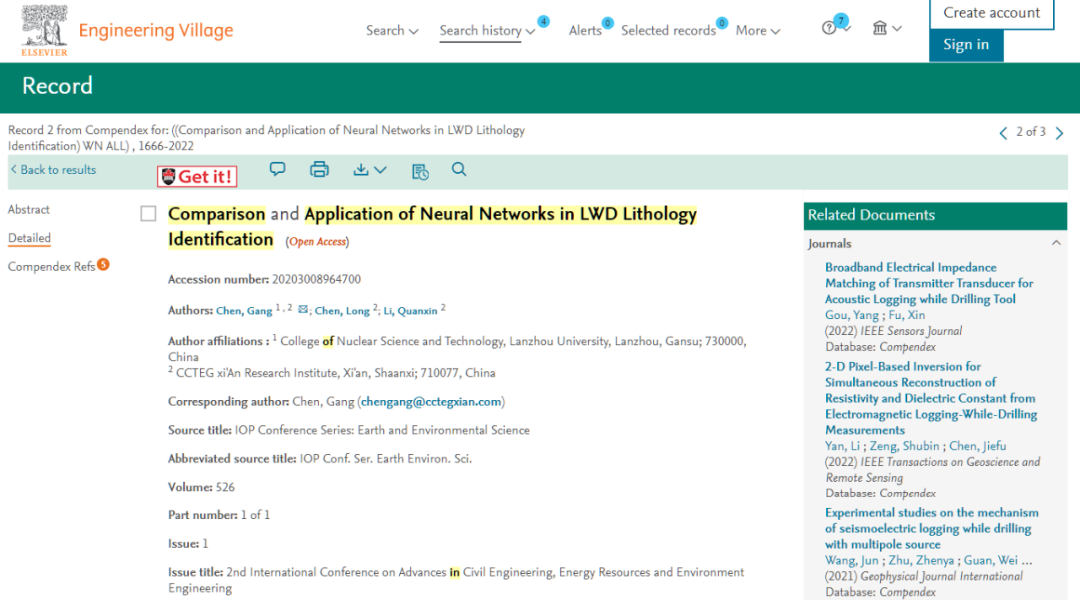The height and width of the screenshot is (600, 1080).
Task: Click related author Zhu, Zhenya
Action: coord(921,560)
